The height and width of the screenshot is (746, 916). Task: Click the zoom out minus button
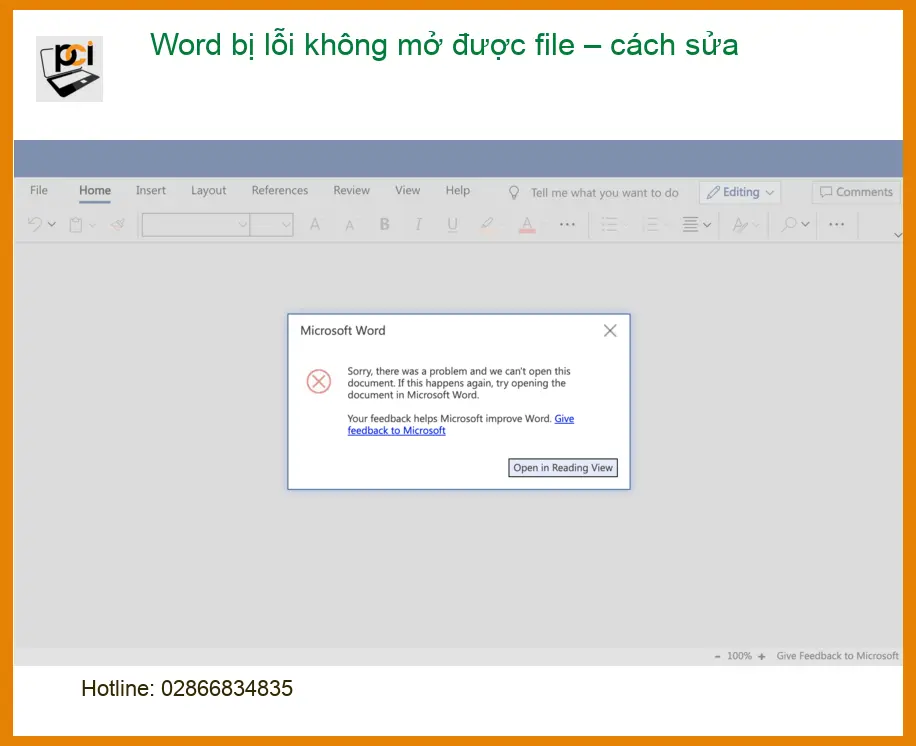click(x=717, y=657)
